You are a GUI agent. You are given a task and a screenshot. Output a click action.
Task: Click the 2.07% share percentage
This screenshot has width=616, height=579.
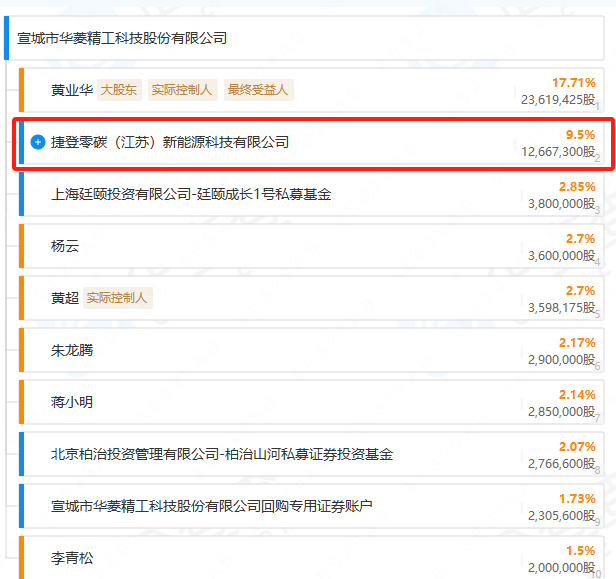[577, 447]
